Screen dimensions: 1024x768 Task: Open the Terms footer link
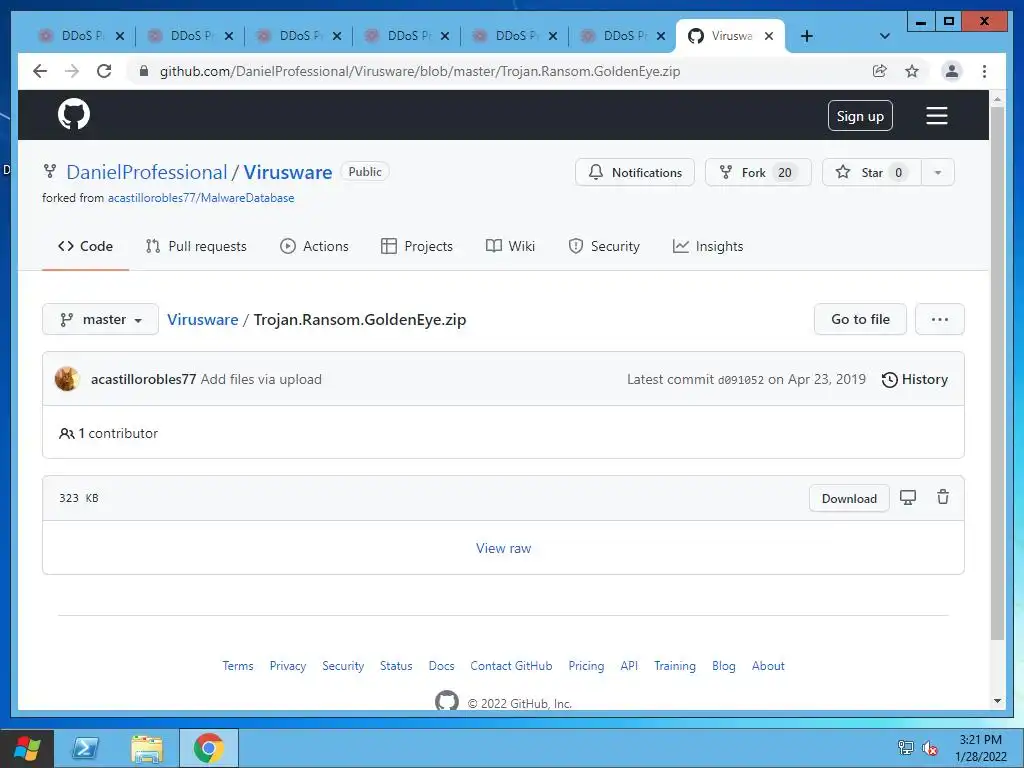tap(238, 666)
